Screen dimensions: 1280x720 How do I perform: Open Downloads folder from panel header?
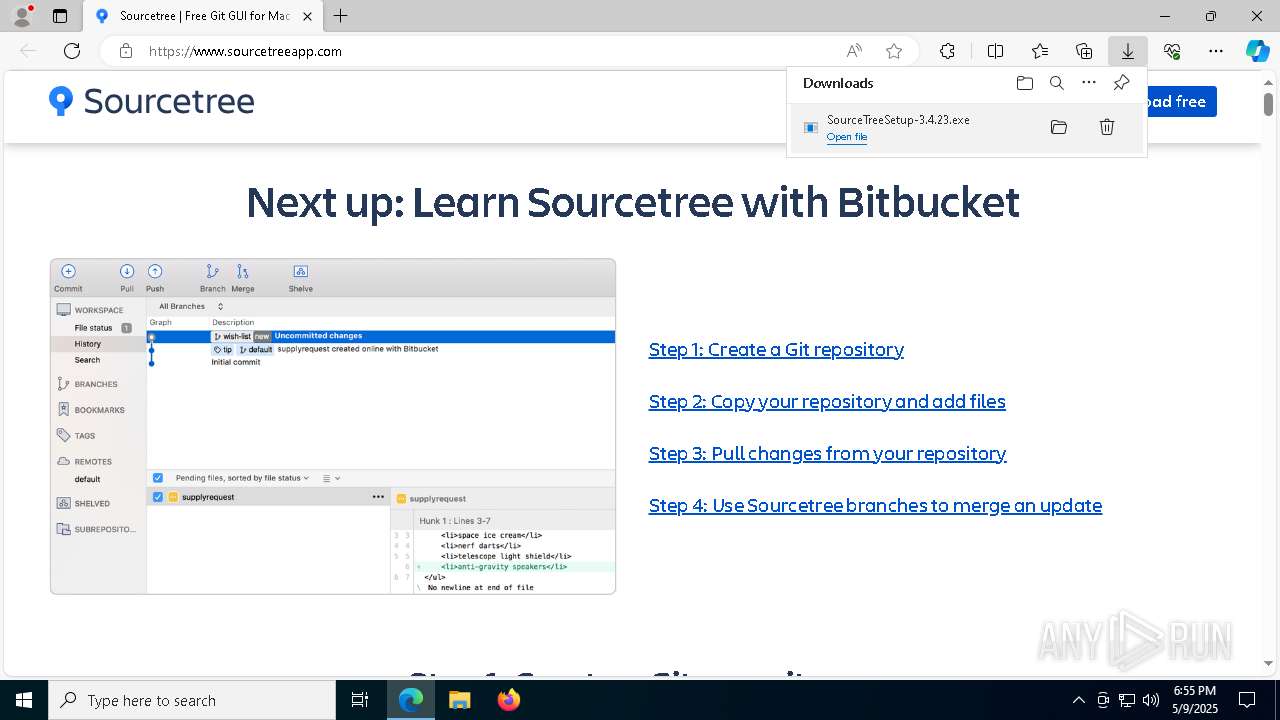click(x=1025, y=83)
